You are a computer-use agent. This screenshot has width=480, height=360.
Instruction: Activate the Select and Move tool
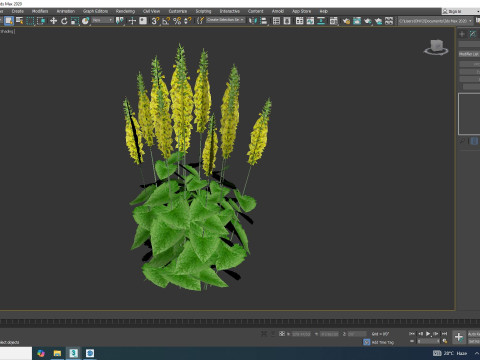pos(53,21)
